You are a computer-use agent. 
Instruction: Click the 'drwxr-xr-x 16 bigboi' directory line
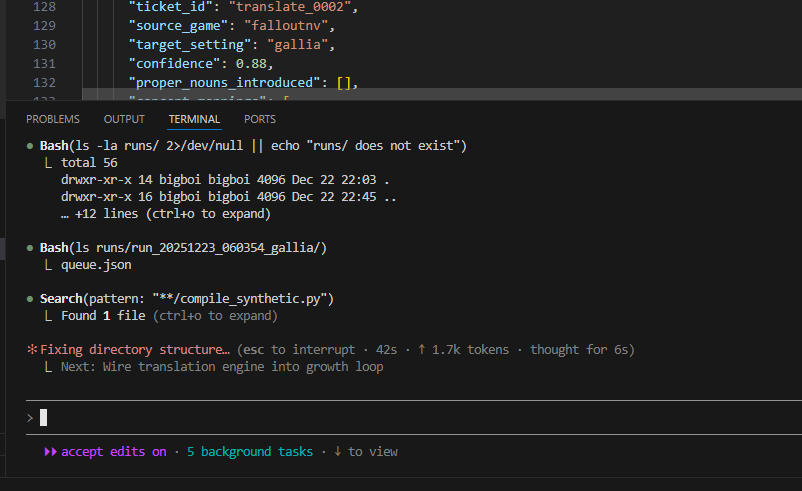click(x=229, y=197)
